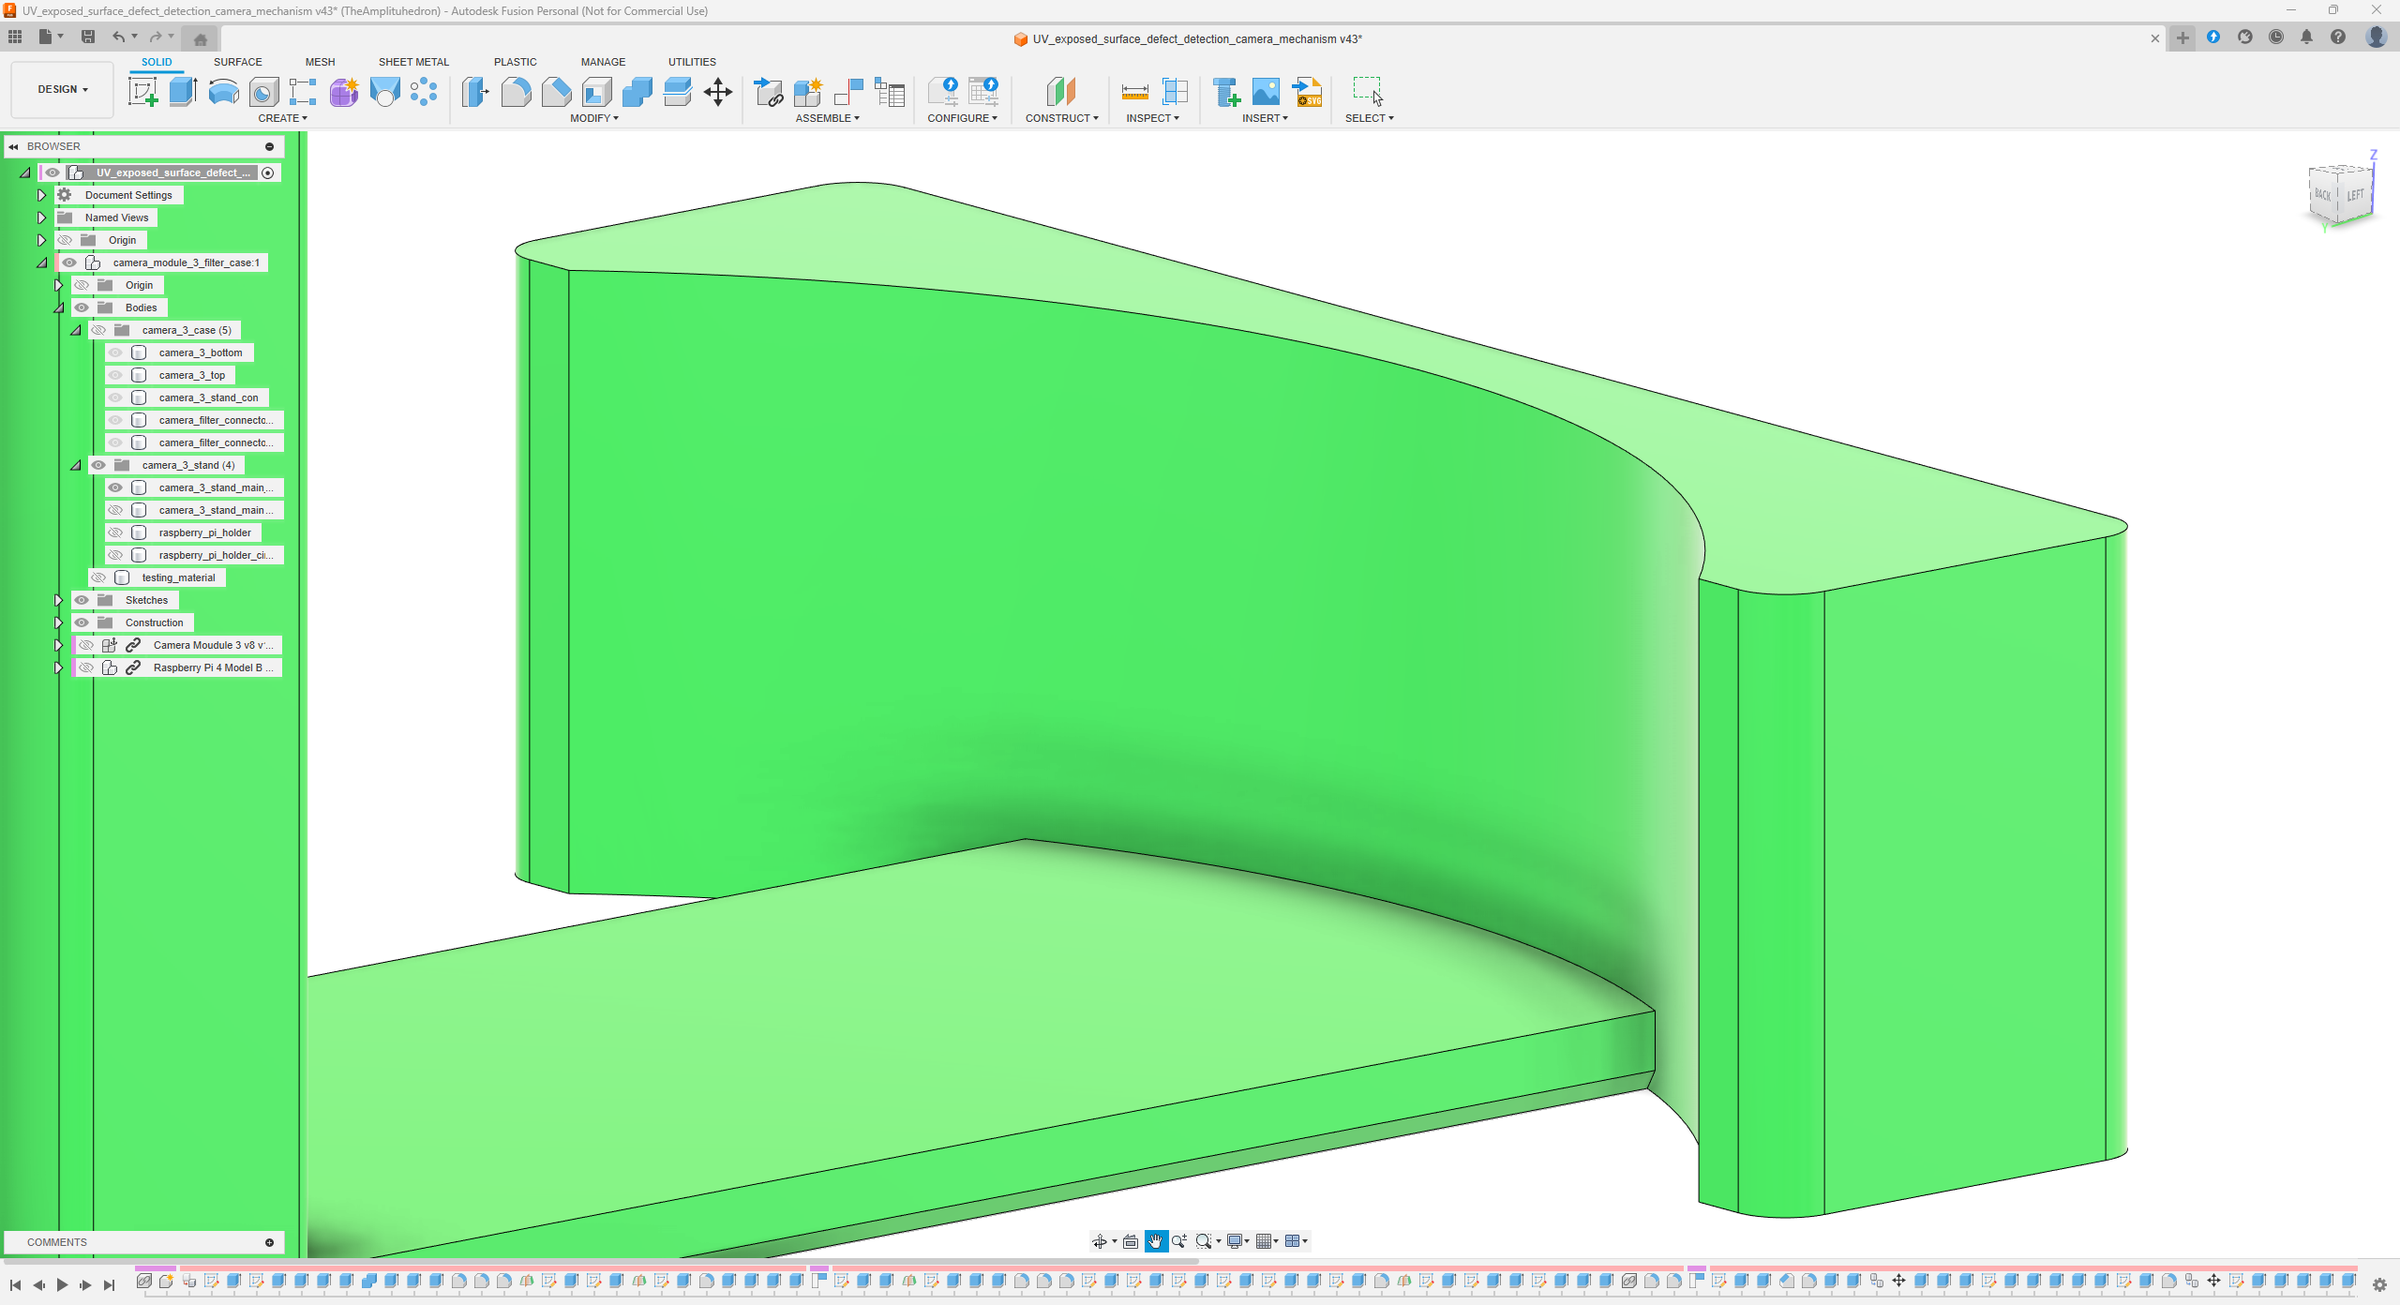Expand Camera Moudule 3 v8 component
This screenshot has height=1305, width=2400.
[x=59, y=645]
